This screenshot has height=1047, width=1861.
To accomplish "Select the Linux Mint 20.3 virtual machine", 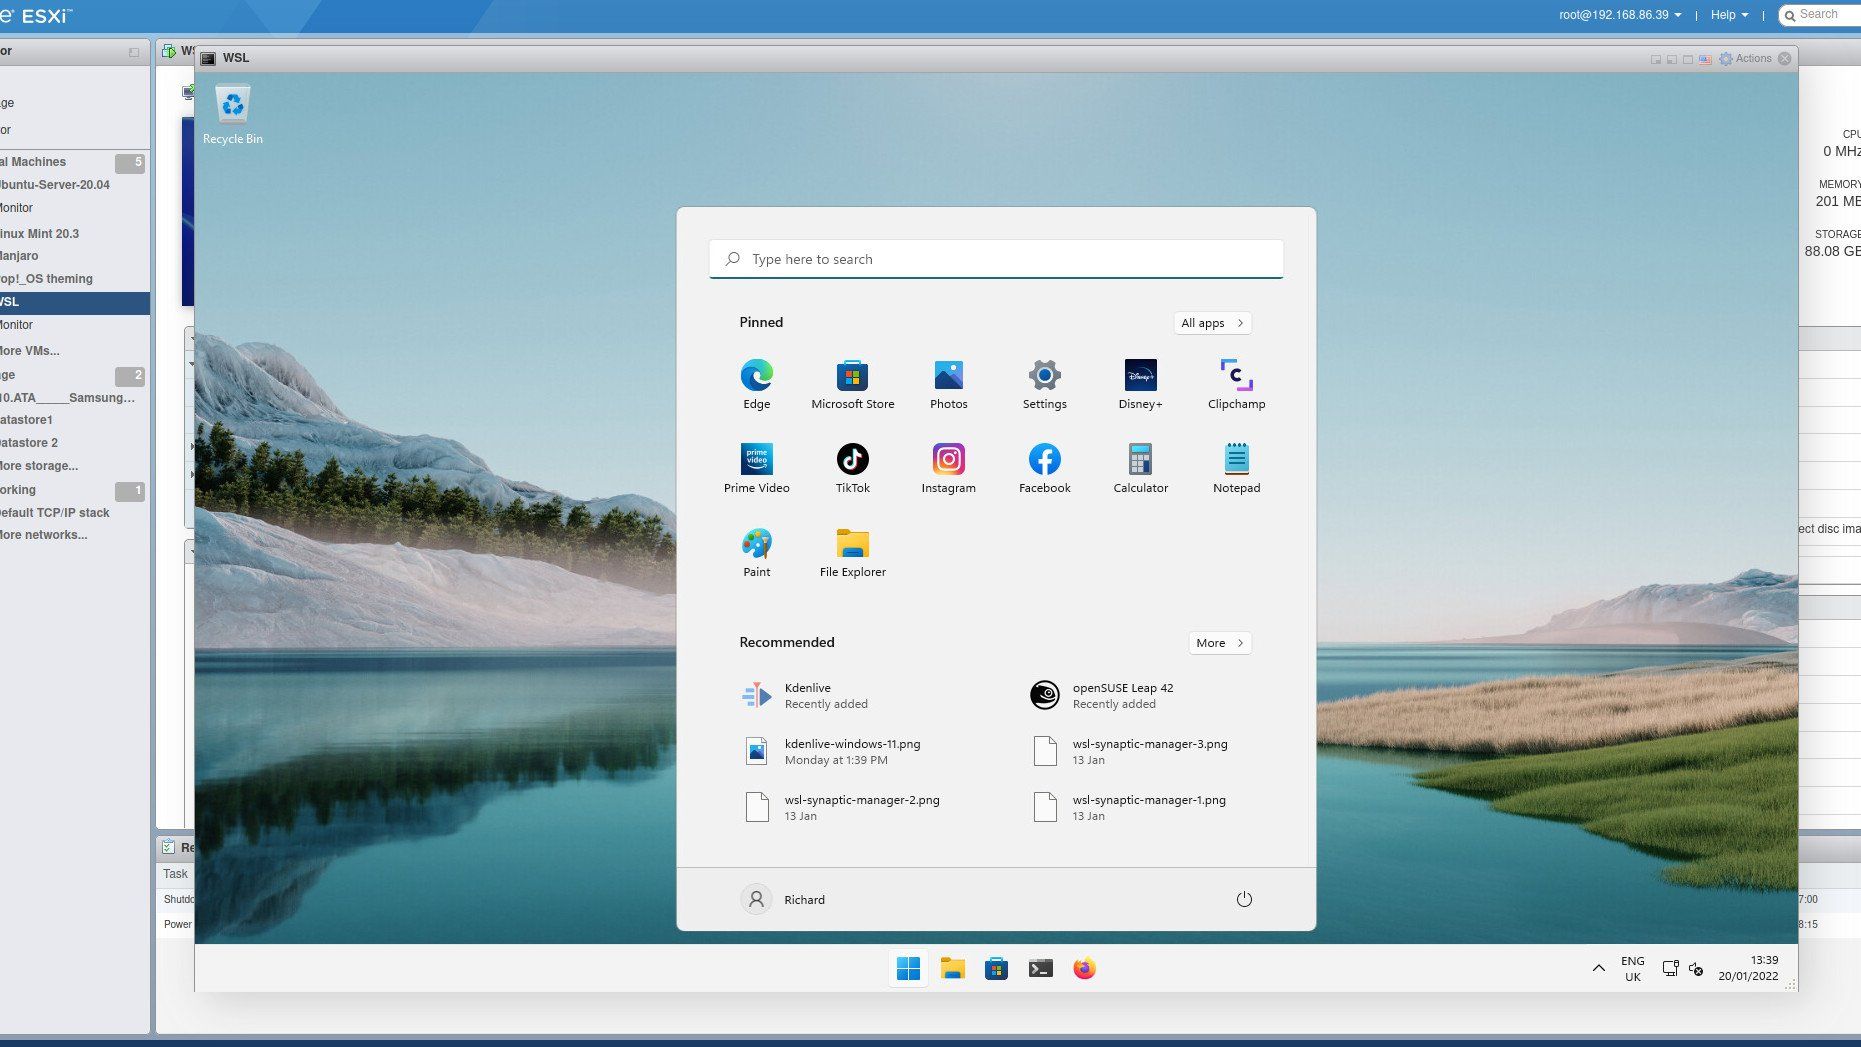I will [40, 234].
